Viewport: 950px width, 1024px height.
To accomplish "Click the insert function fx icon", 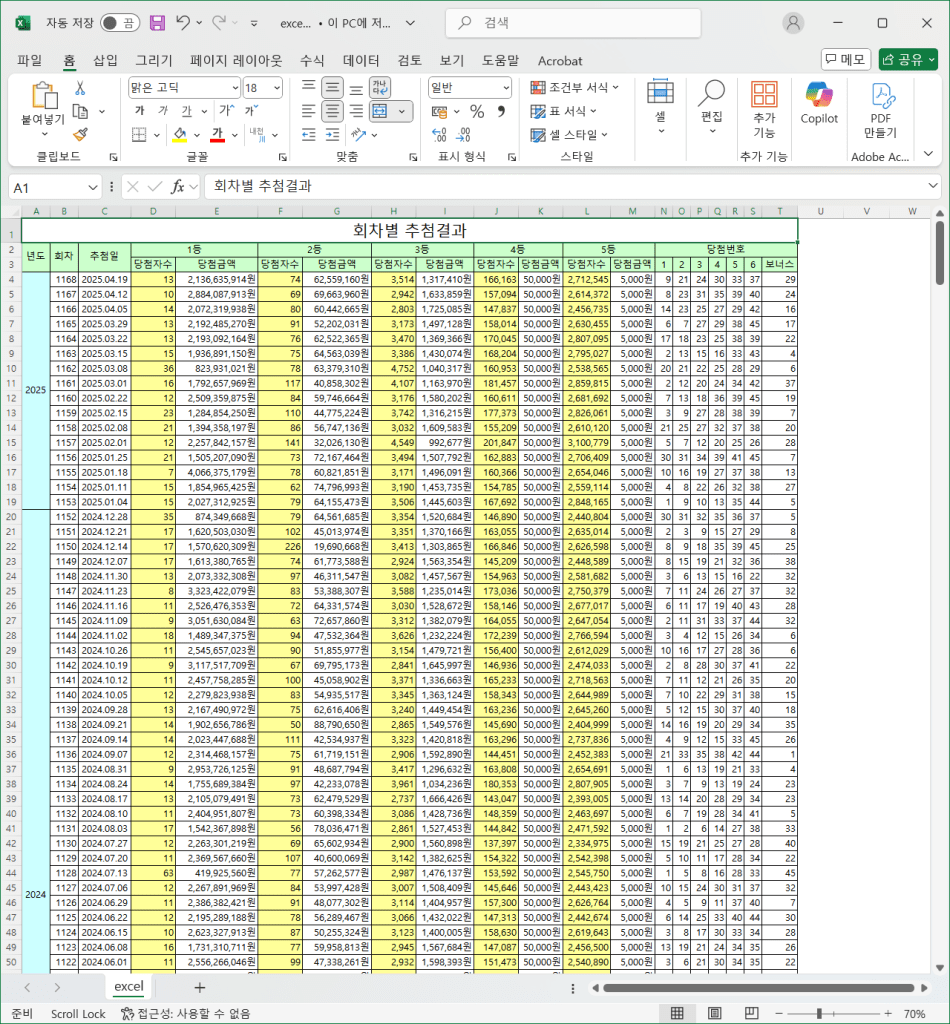I will click(x=178, y=187).
